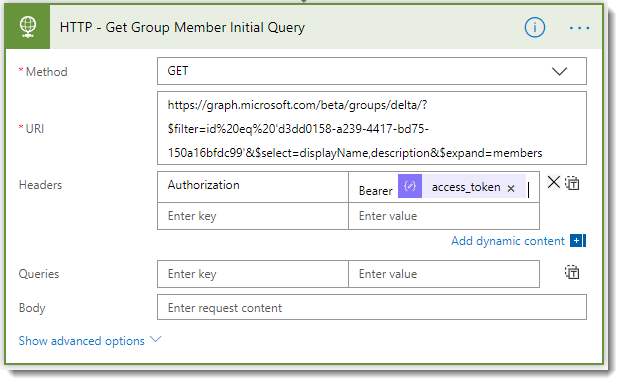Image resolution: width=623 pixels, height=385 pixels.
Task: Click the HTTP globe connector icon
Action: pyautogui.click(x=28, y=27)
